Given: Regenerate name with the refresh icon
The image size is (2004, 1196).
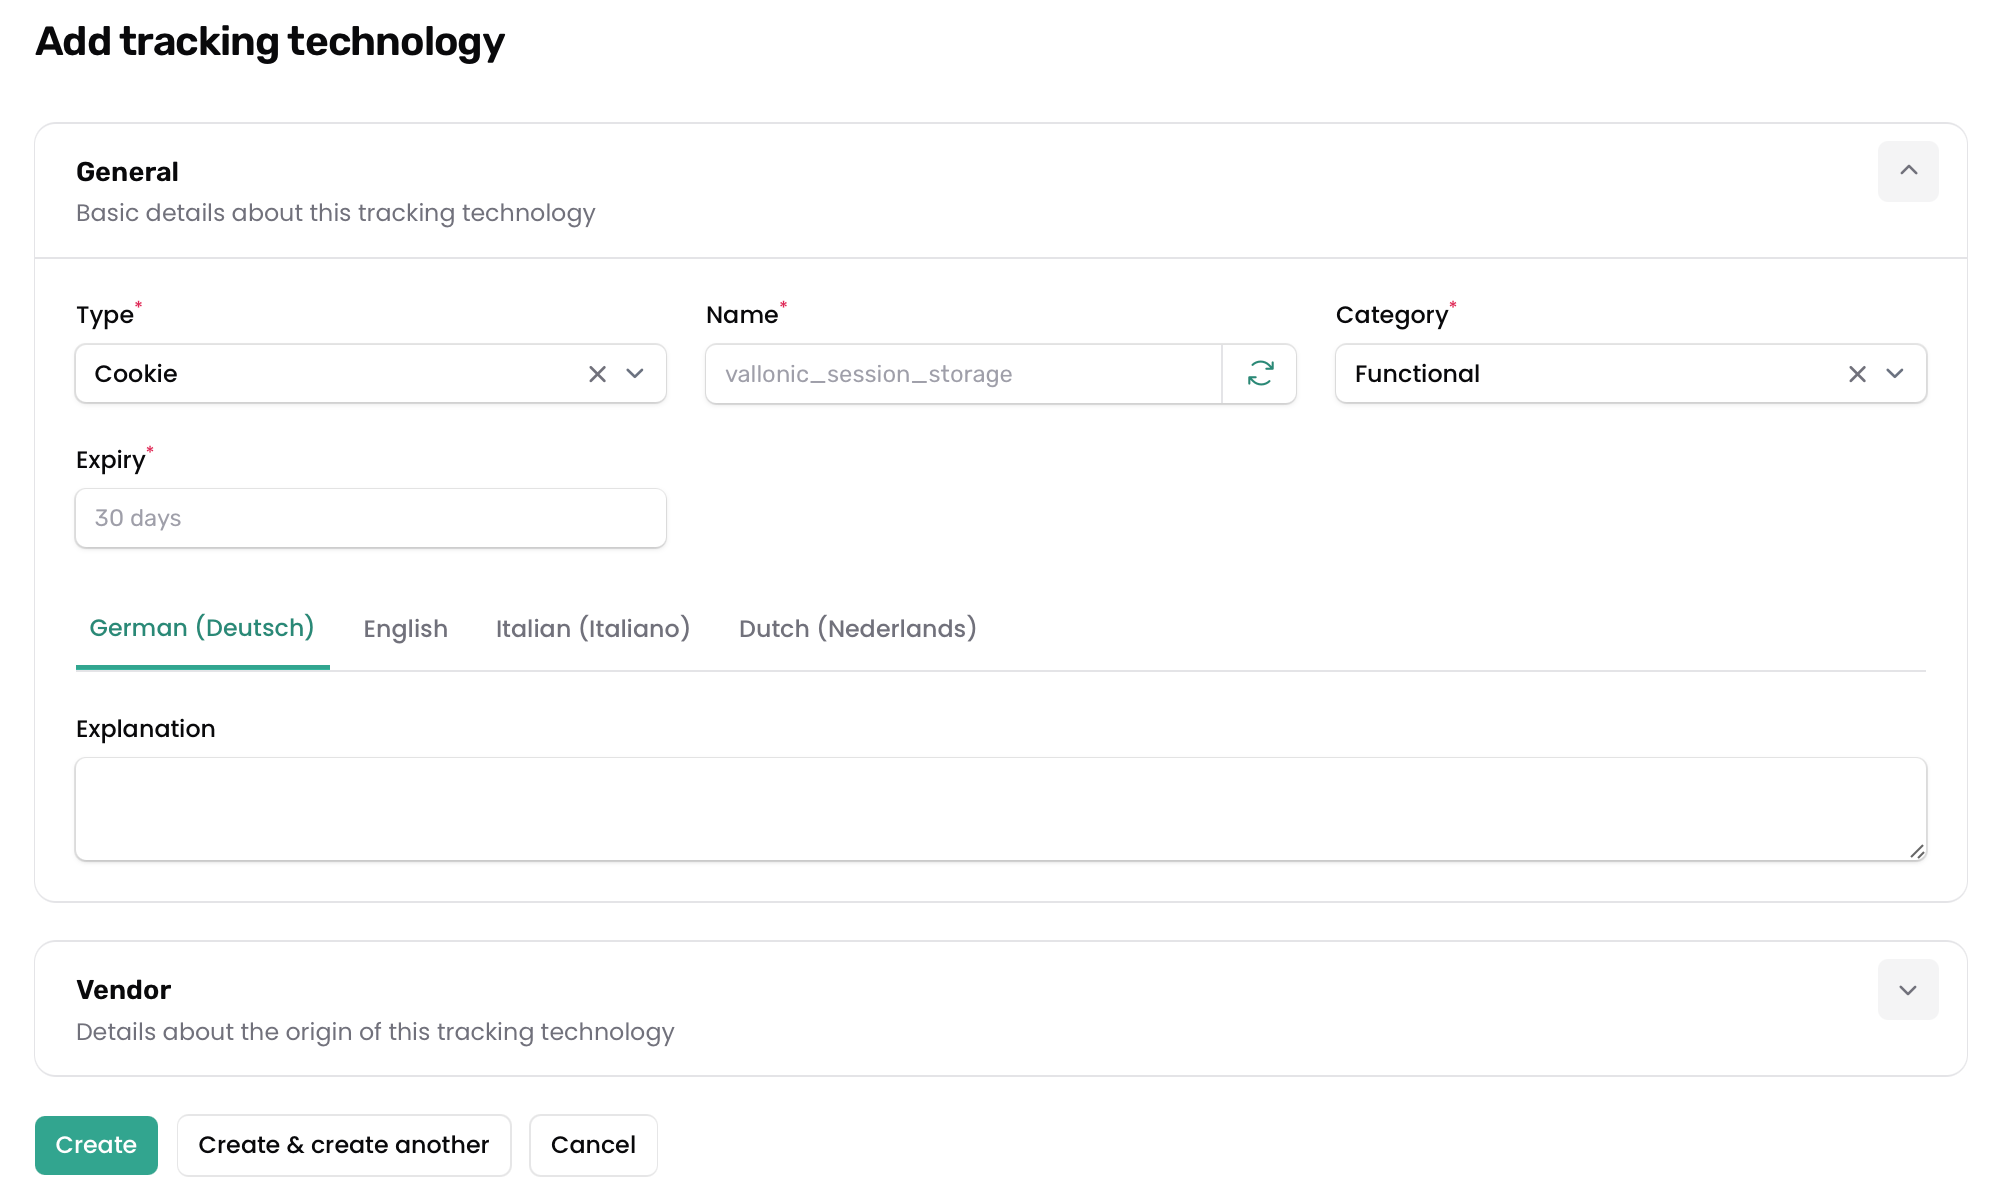Looking at the screenshot, I should (x=1260, y=374).
